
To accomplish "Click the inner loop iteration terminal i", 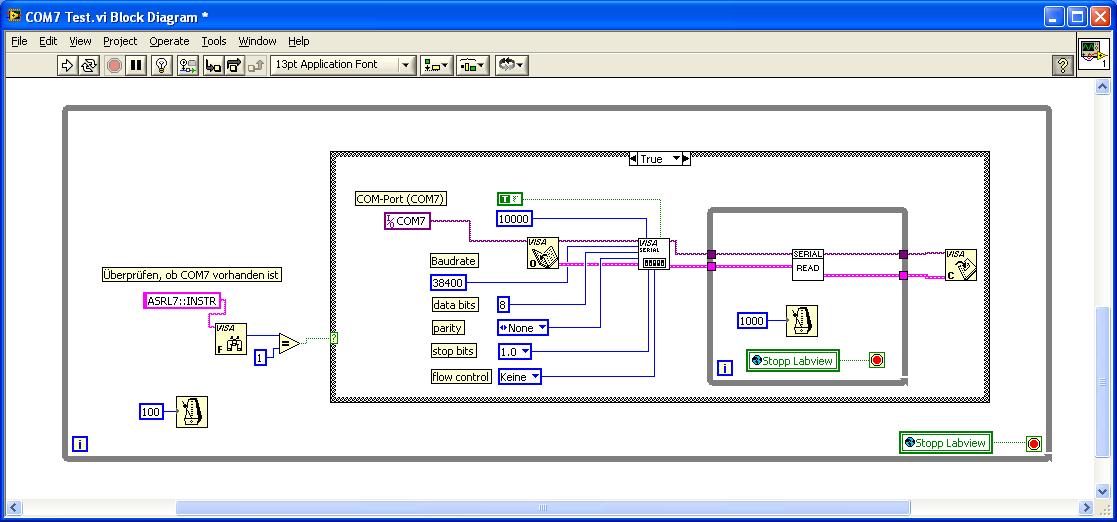I will [x=724, y=368].
